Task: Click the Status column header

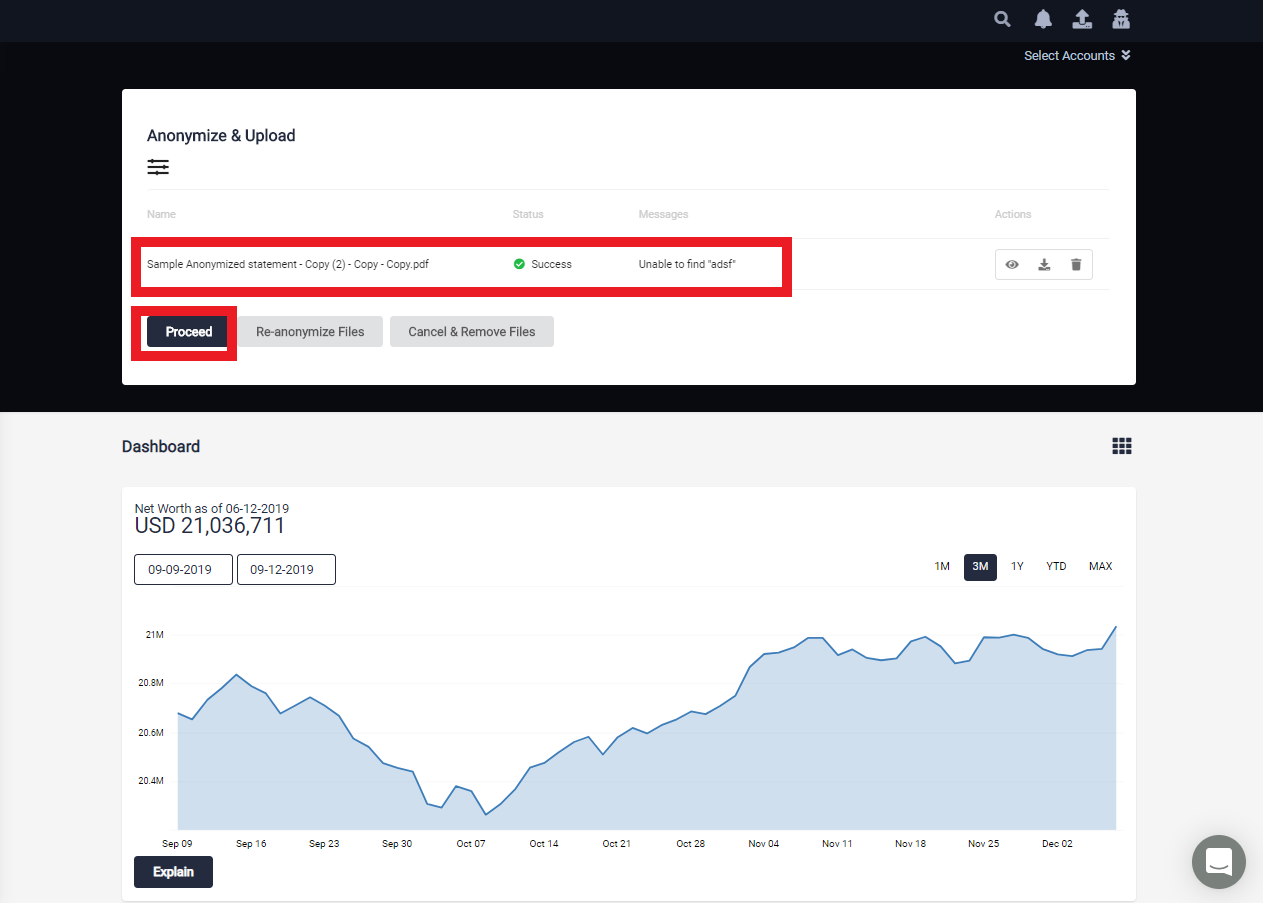Action: tap(528, 214)
